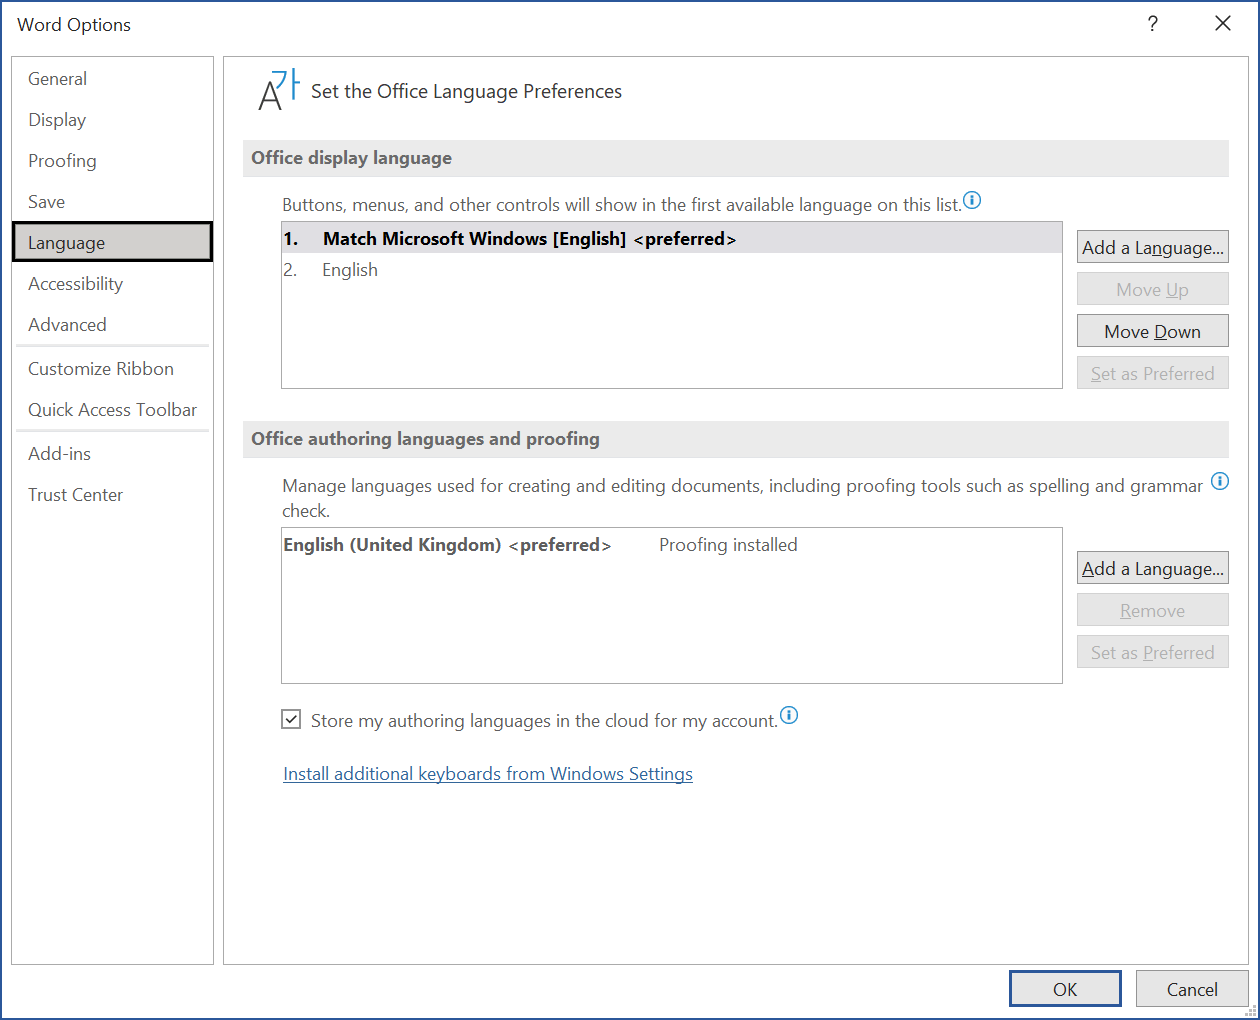Open Quick Access Toolbar settings
The height and width of the screenshot is (1020, 1260).
(x=113, y=410)
